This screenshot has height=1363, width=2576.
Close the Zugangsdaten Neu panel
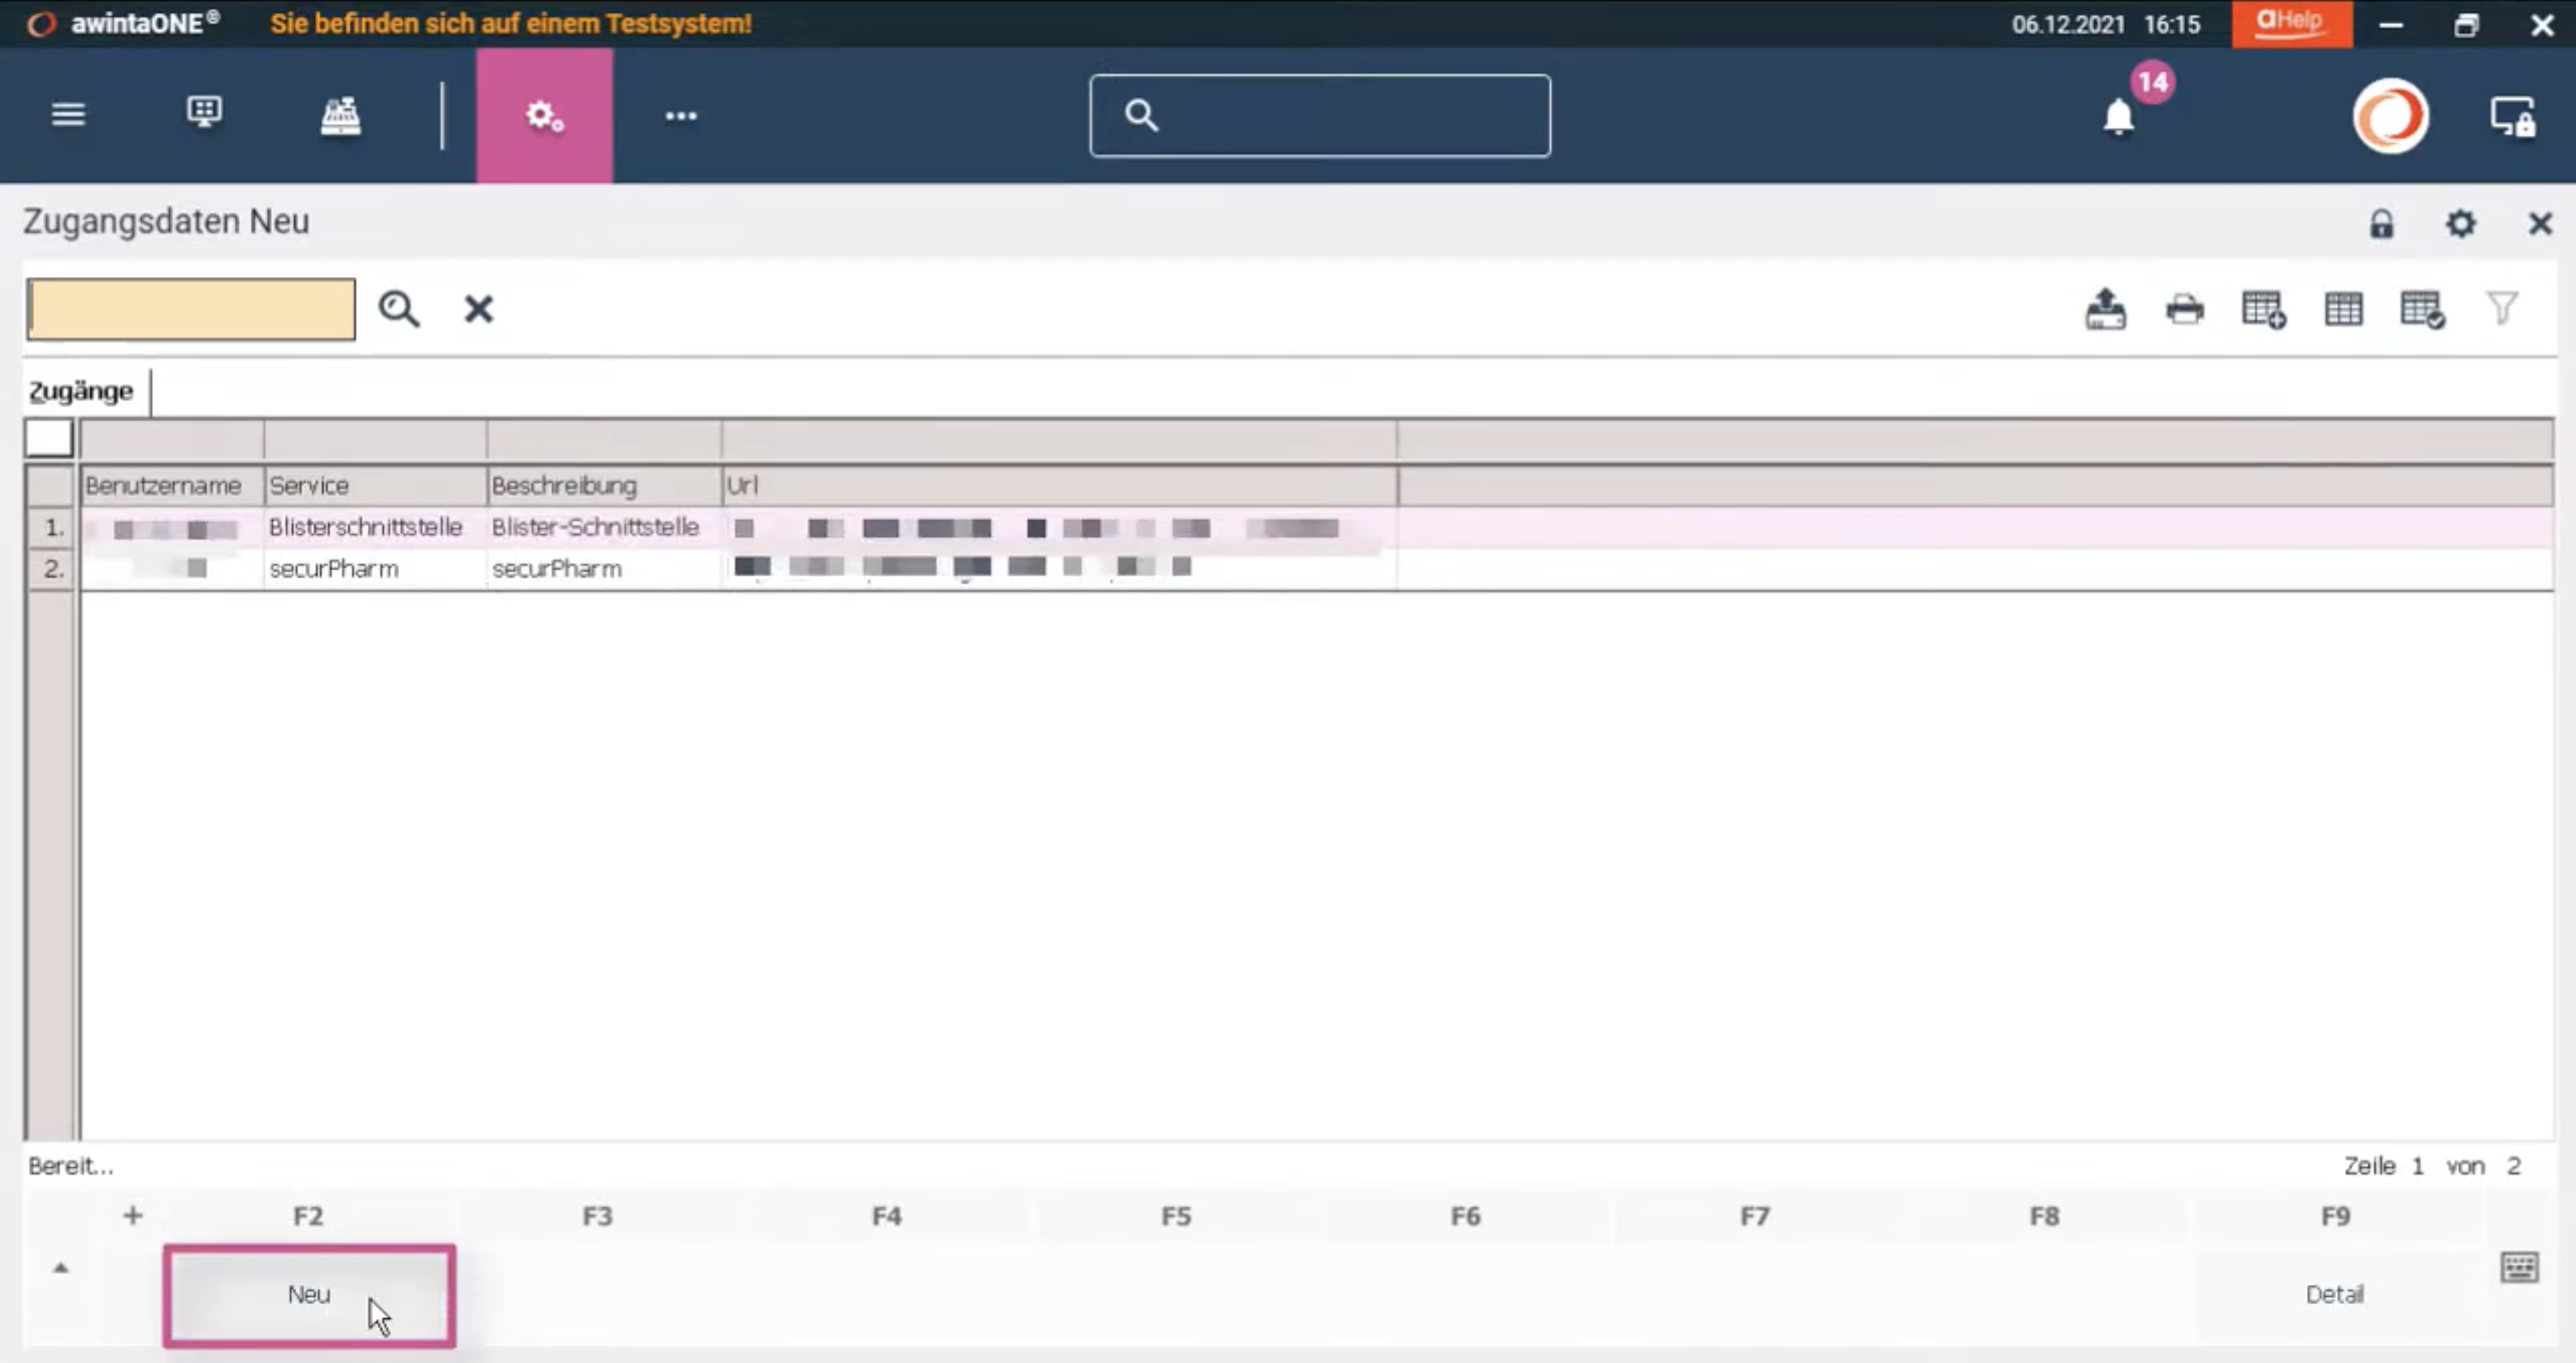point(2540,223)
